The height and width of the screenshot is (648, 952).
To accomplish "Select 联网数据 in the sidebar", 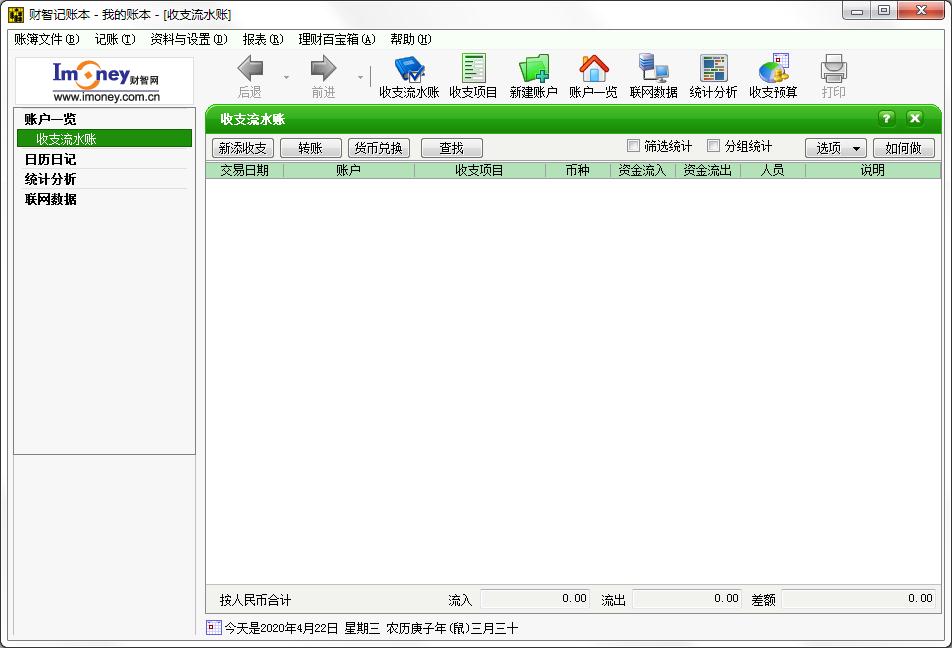I will (x=50, y=199).
